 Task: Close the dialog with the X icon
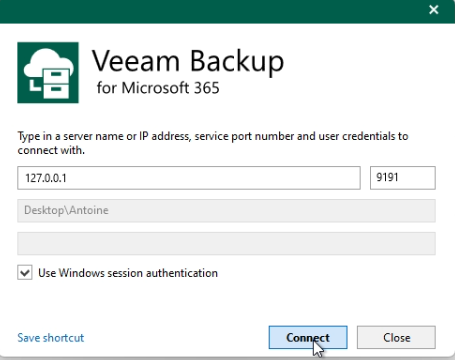tap(434, 10)
